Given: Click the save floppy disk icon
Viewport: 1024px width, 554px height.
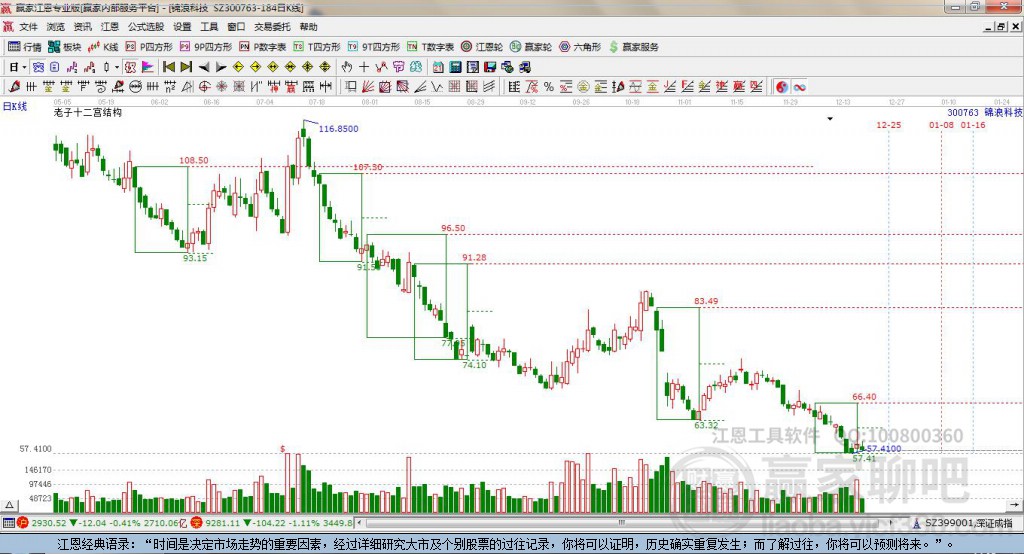Looking at the screenshot, I should point(490,67).
